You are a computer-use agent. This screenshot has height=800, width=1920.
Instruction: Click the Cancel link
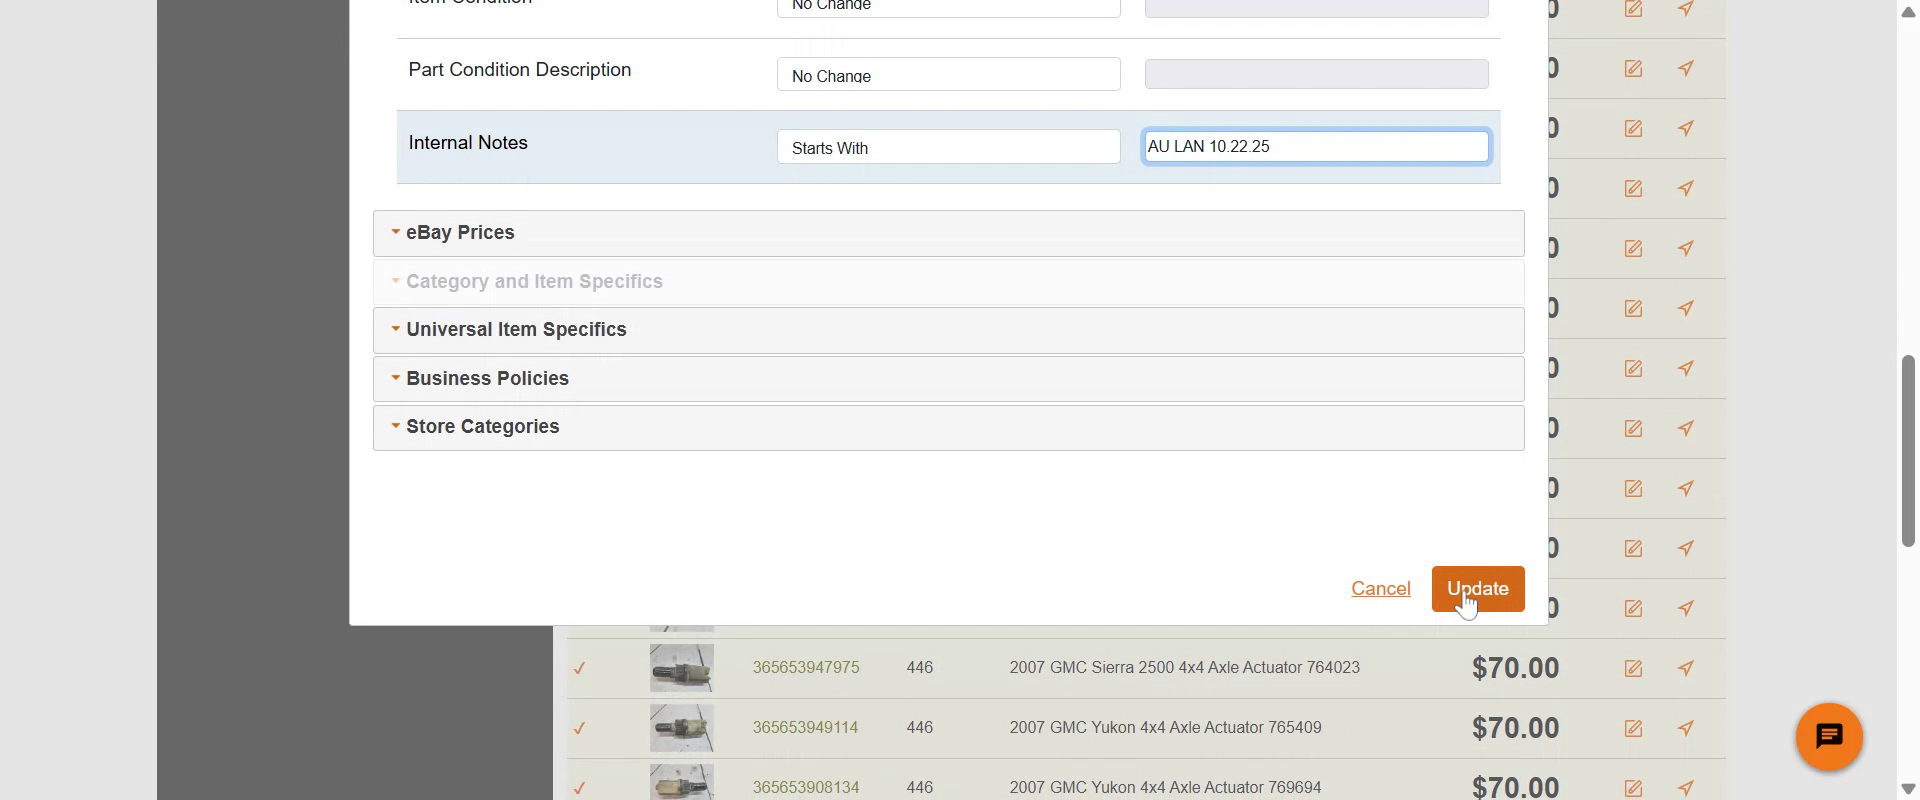coord(1381,589)
